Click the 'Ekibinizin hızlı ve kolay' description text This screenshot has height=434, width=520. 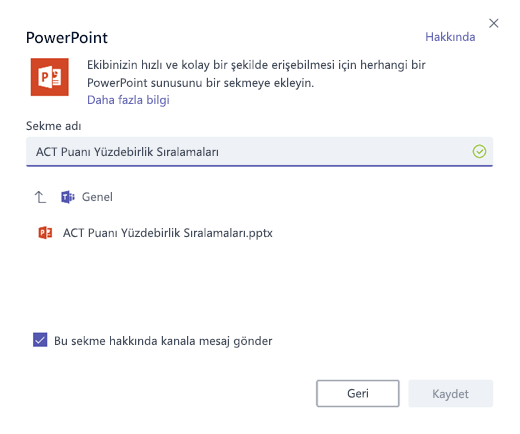coord(256,65)
